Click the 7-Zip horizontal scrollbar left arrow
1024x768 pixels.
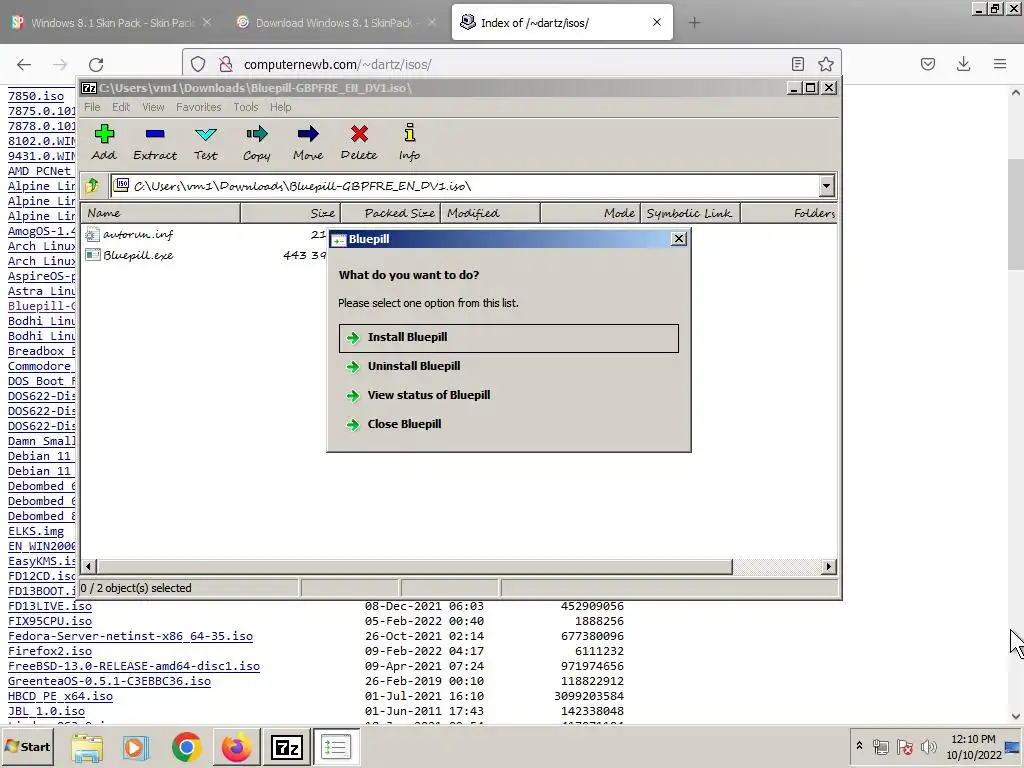(x=89, y=567)
